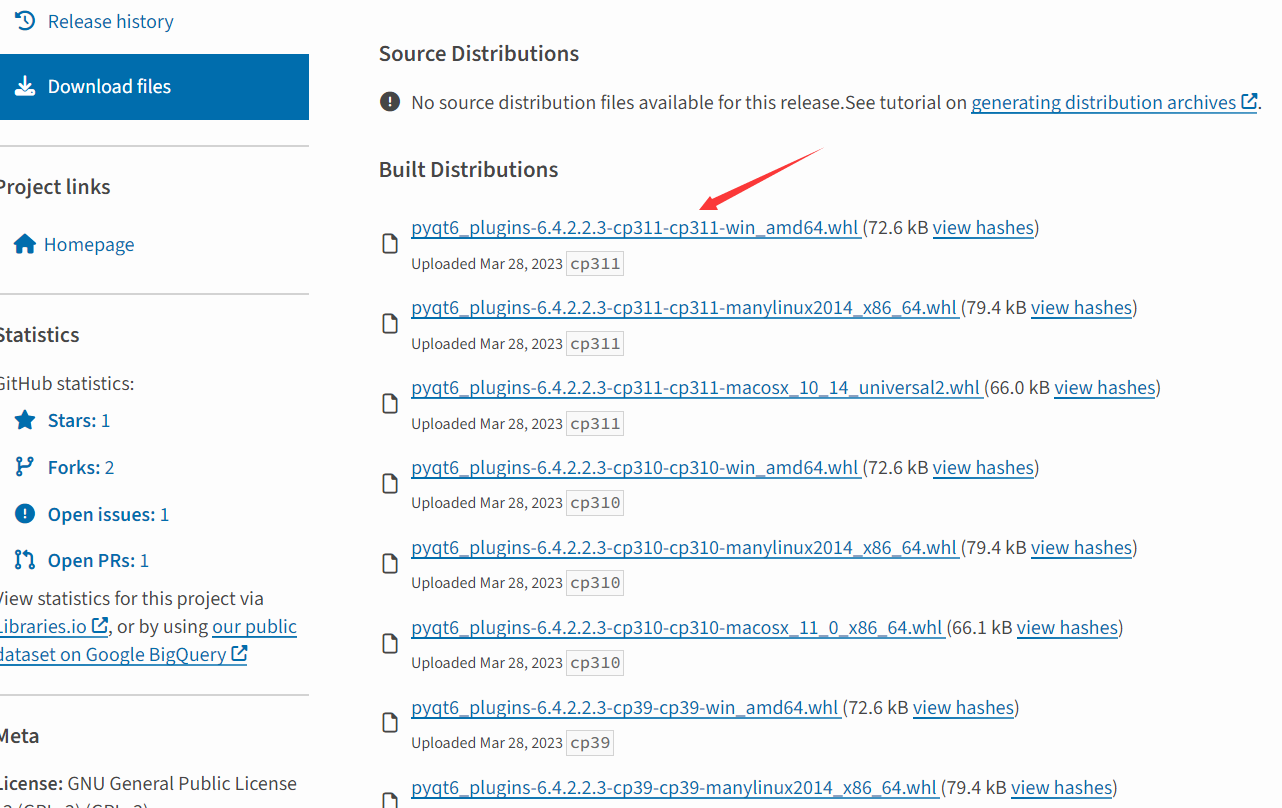Image resolution: width=1282 pixels, height=808 pixels.
Task: Click the Homepage house icon
Action: 25,245
